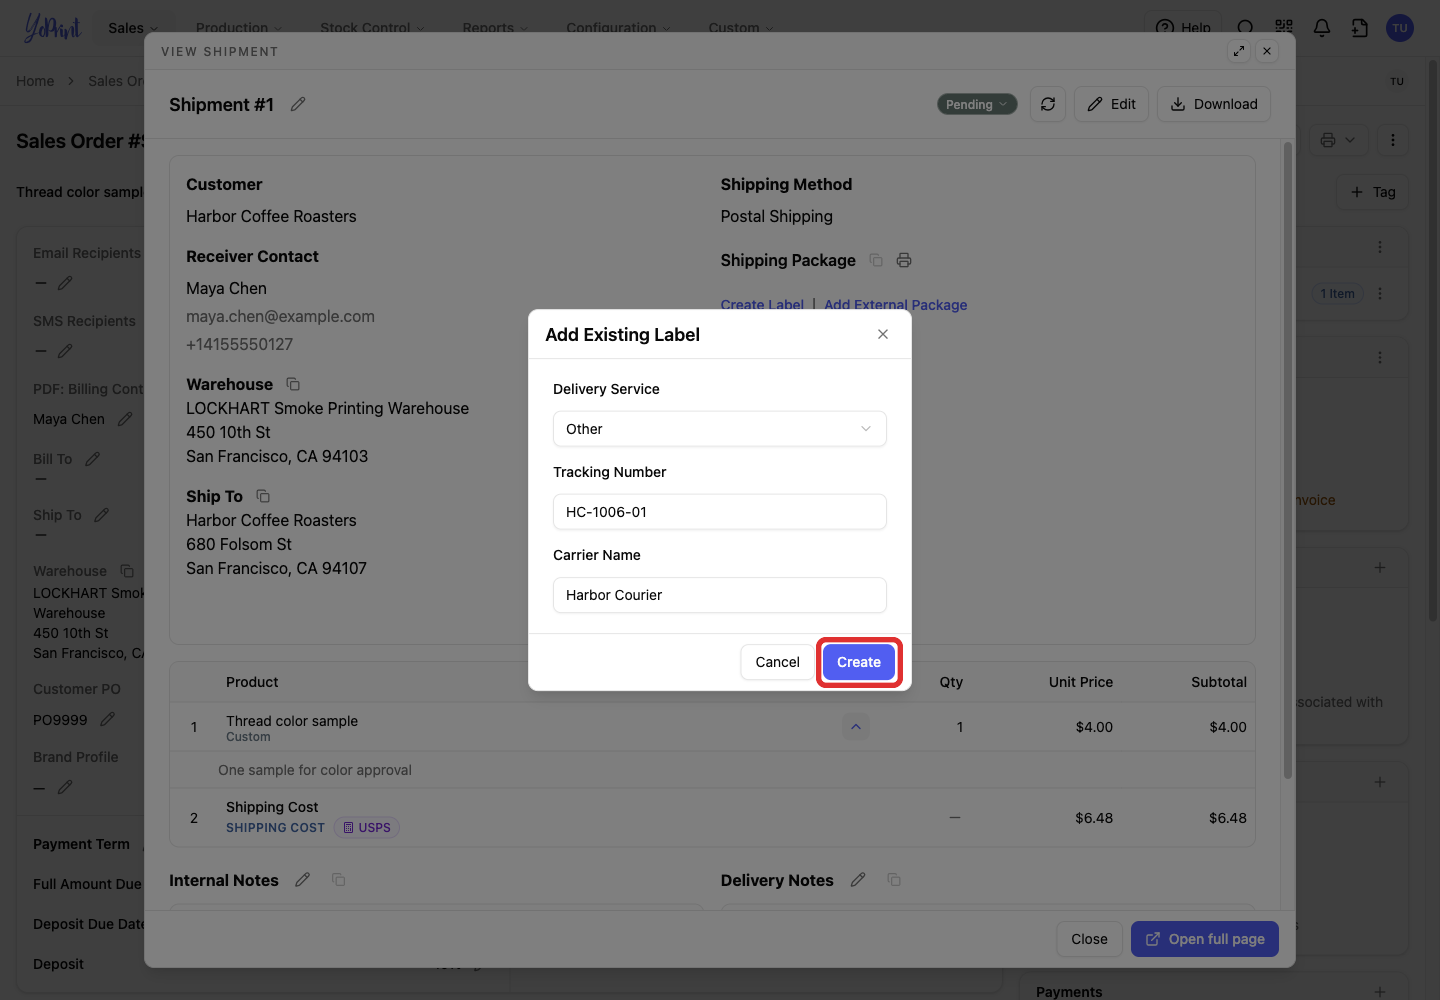Edit Internal Notes pencil icon

[x=303, y=880]
